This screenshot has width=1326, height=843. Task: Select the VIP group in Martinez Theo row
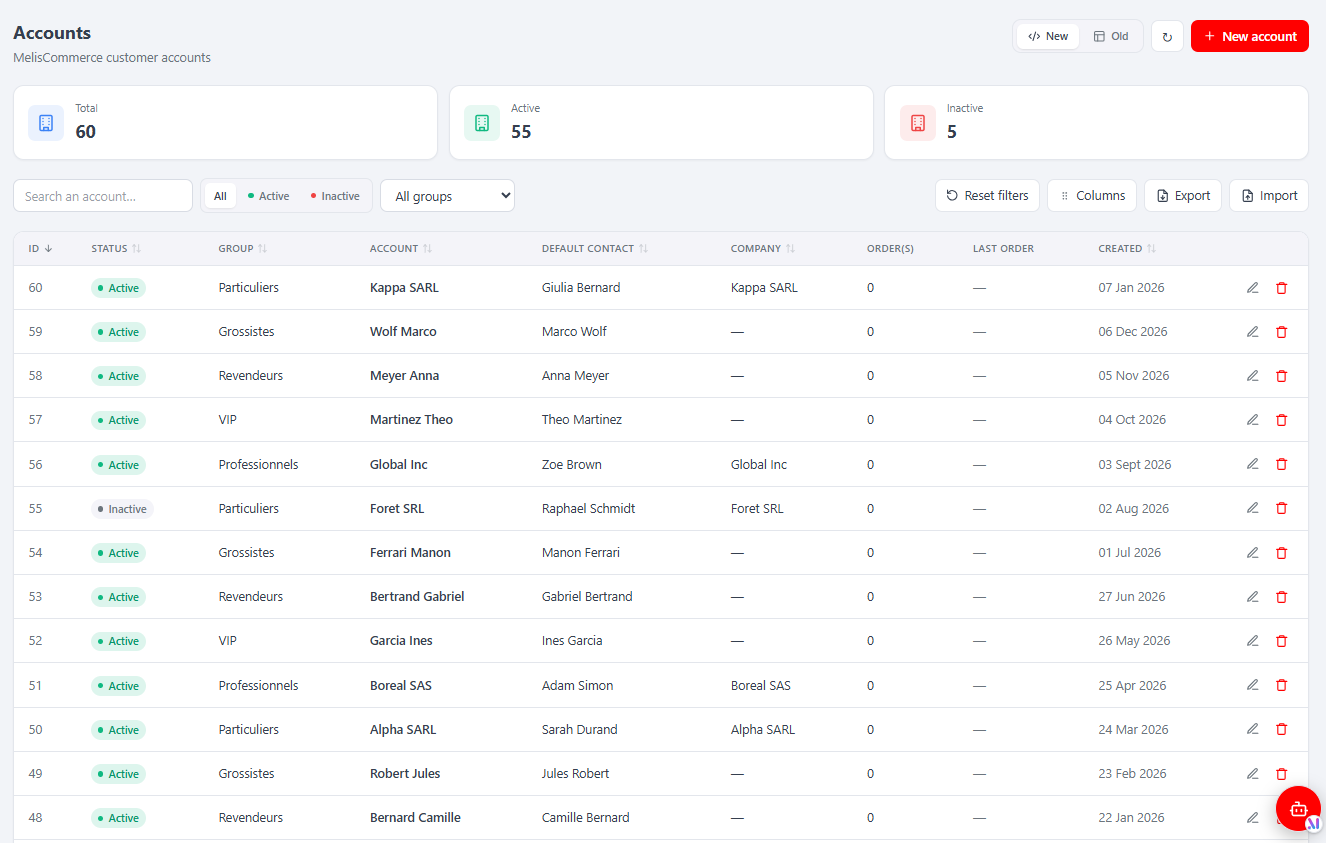point(228,420)
